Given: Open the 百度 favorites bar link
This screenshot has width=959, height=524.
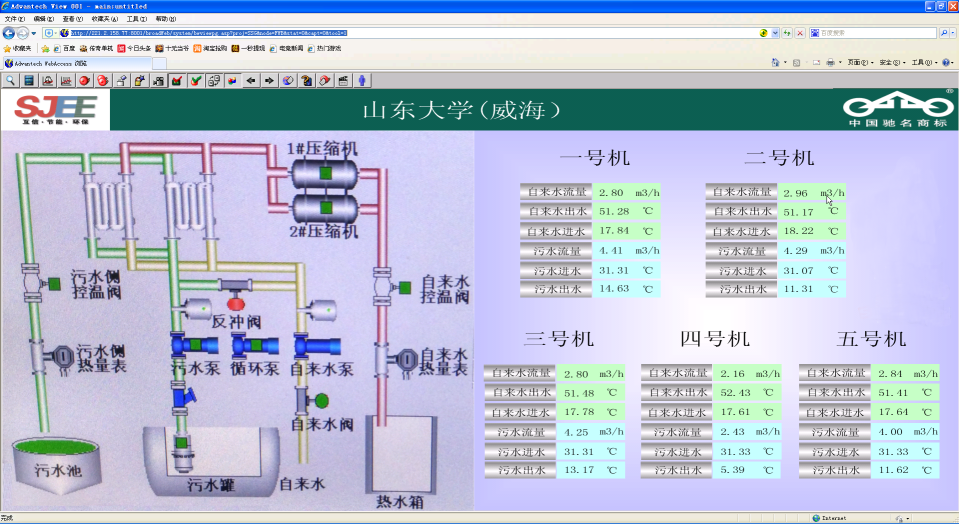Looking at the screenshot, I should point(64,48).
